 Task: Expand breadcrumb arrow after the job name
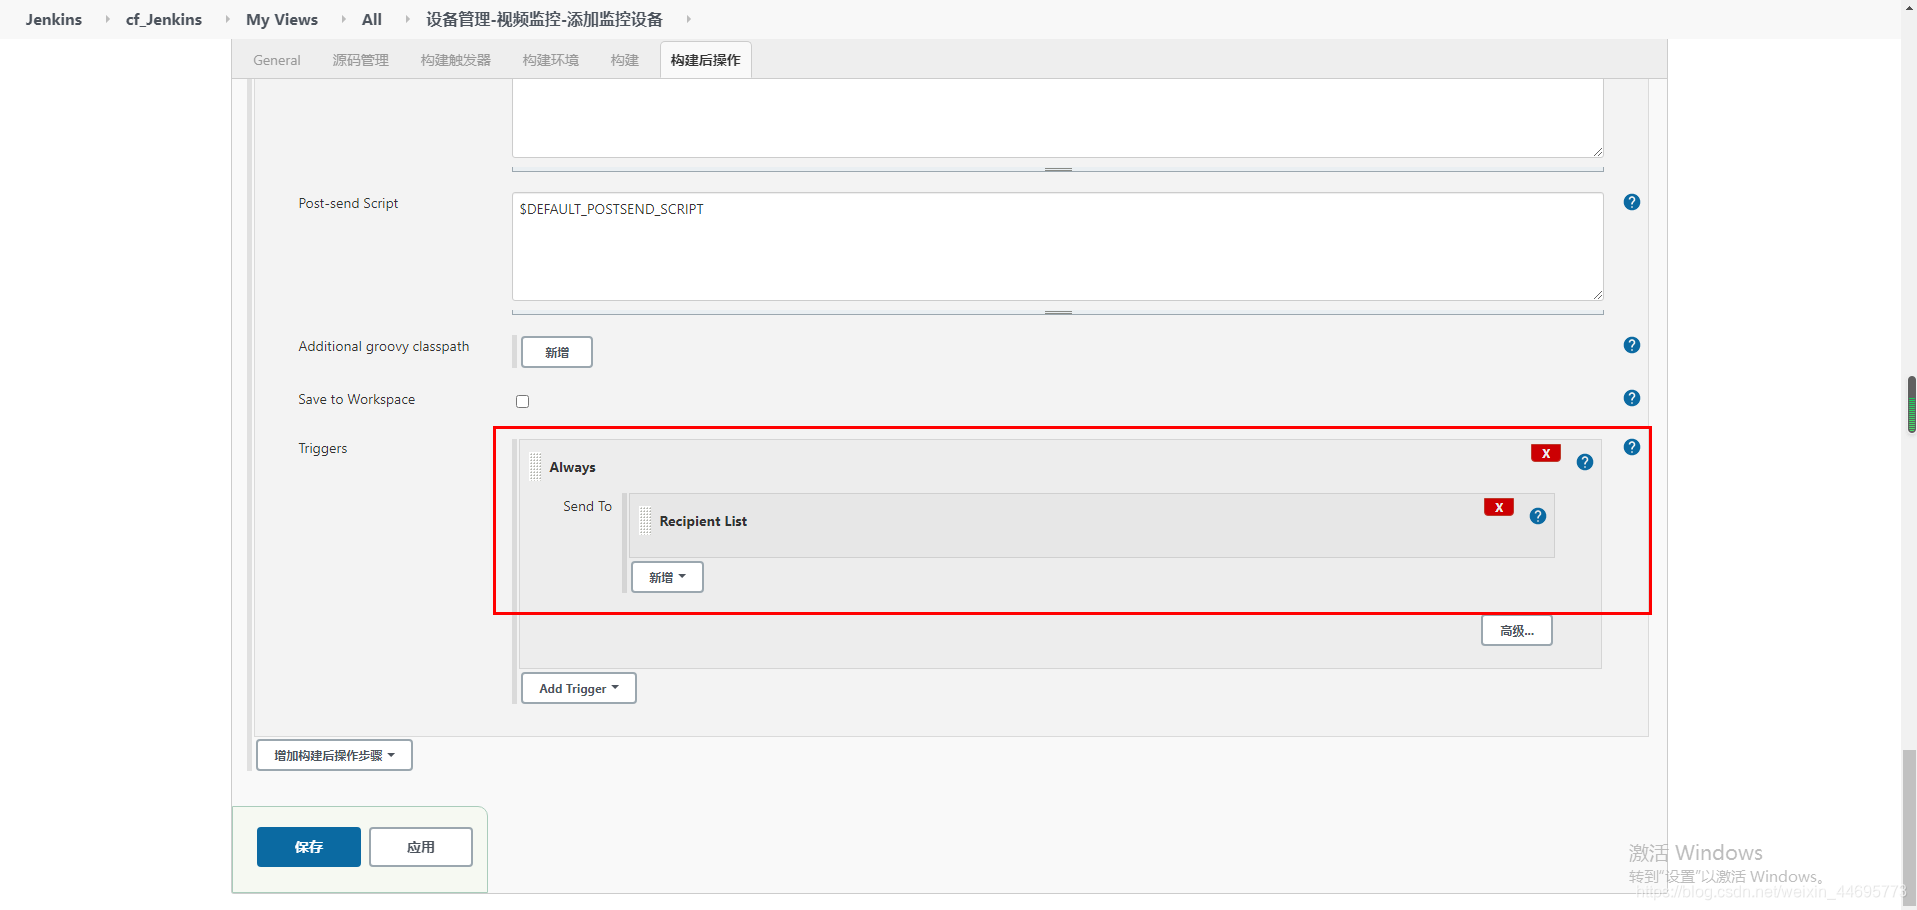688,19
